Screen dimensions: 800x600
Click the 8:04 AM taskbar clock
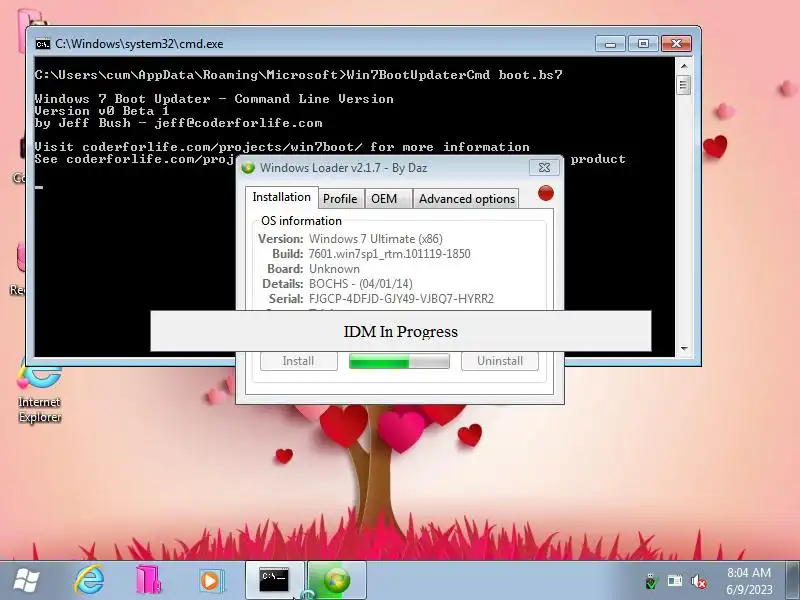[749, 581]
